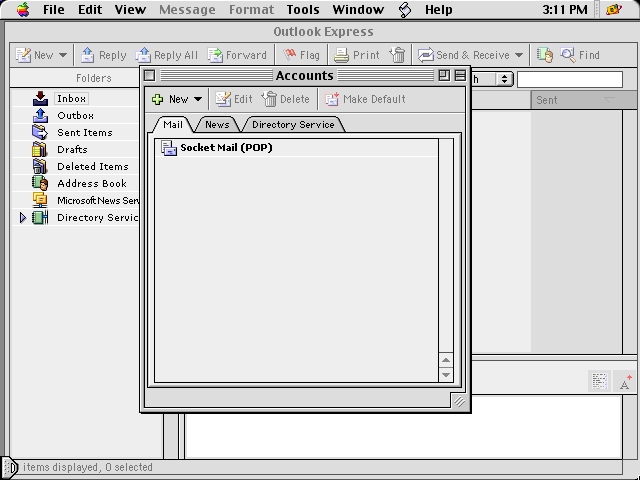
Task: Click the clock showing 3:11 PM
Action: click(x=564, y=9)
